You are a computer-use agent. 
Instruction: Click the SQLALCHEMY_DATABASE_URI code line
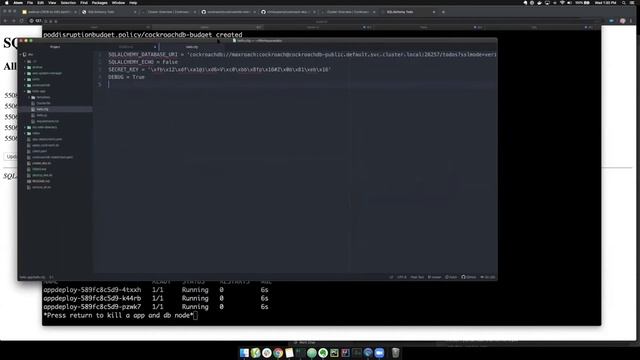pos(302,54)
